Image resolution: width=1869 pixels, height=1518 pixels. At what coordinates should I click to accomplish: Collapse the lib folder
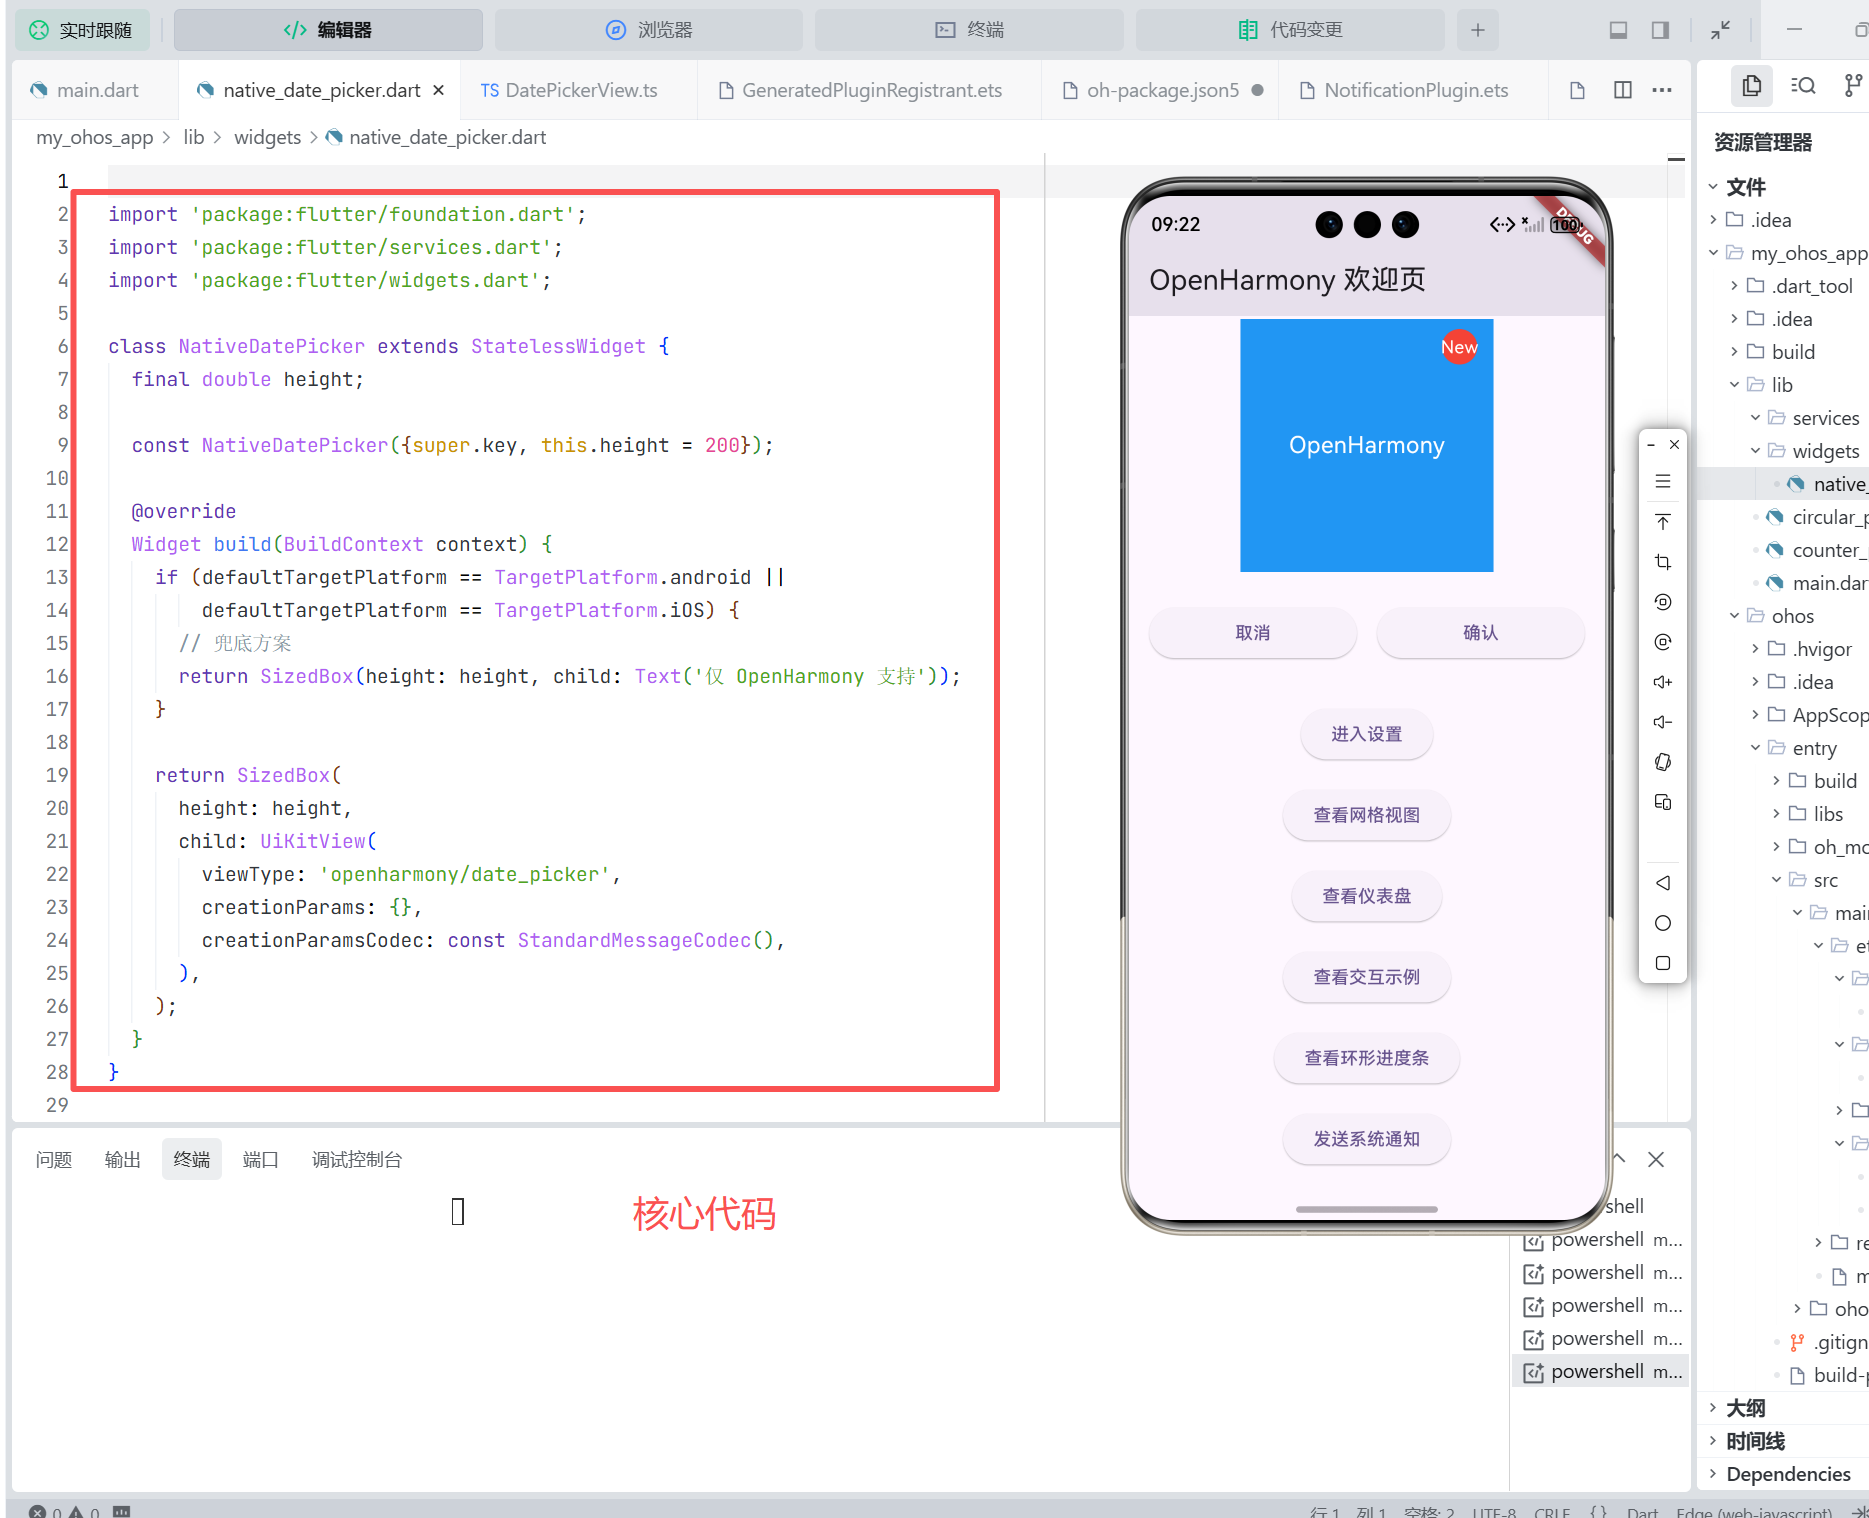pos(1734,385)
